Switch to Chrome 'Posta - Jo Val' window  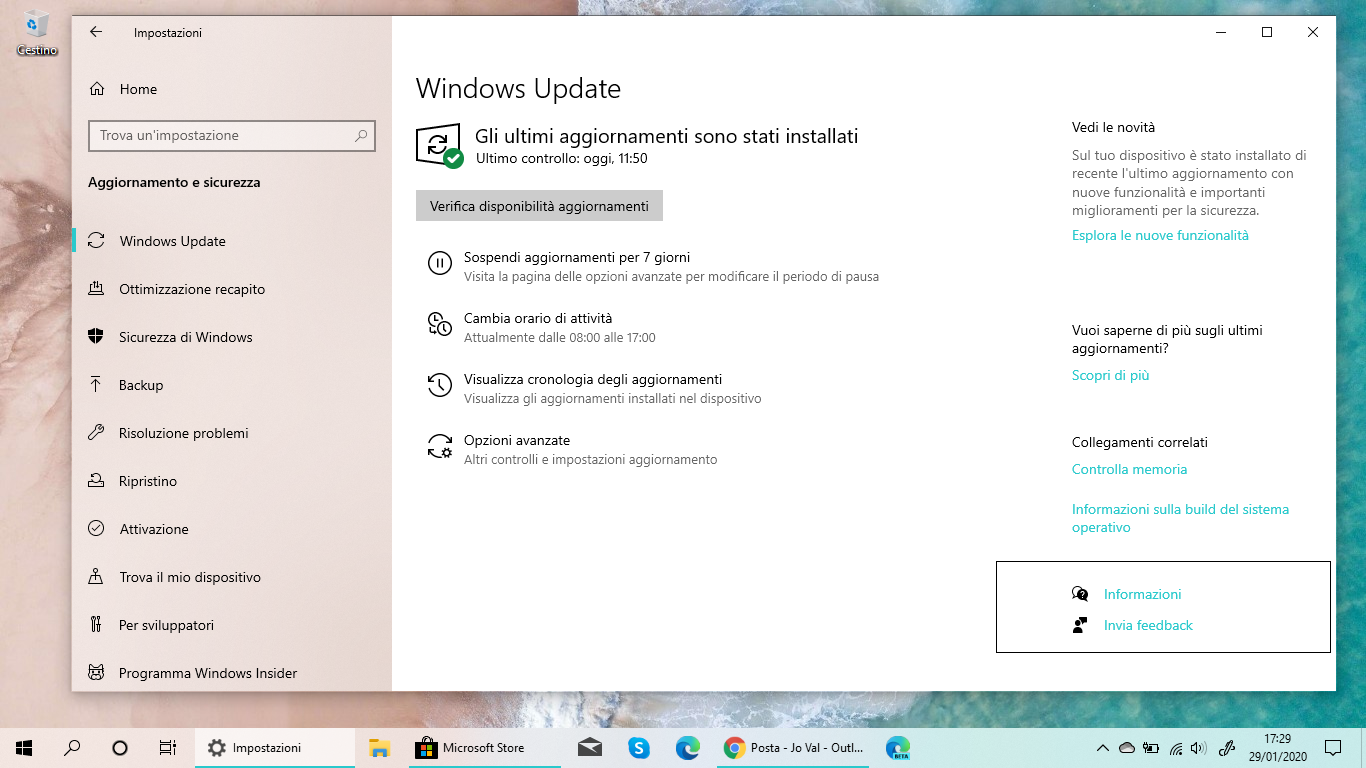795,747
